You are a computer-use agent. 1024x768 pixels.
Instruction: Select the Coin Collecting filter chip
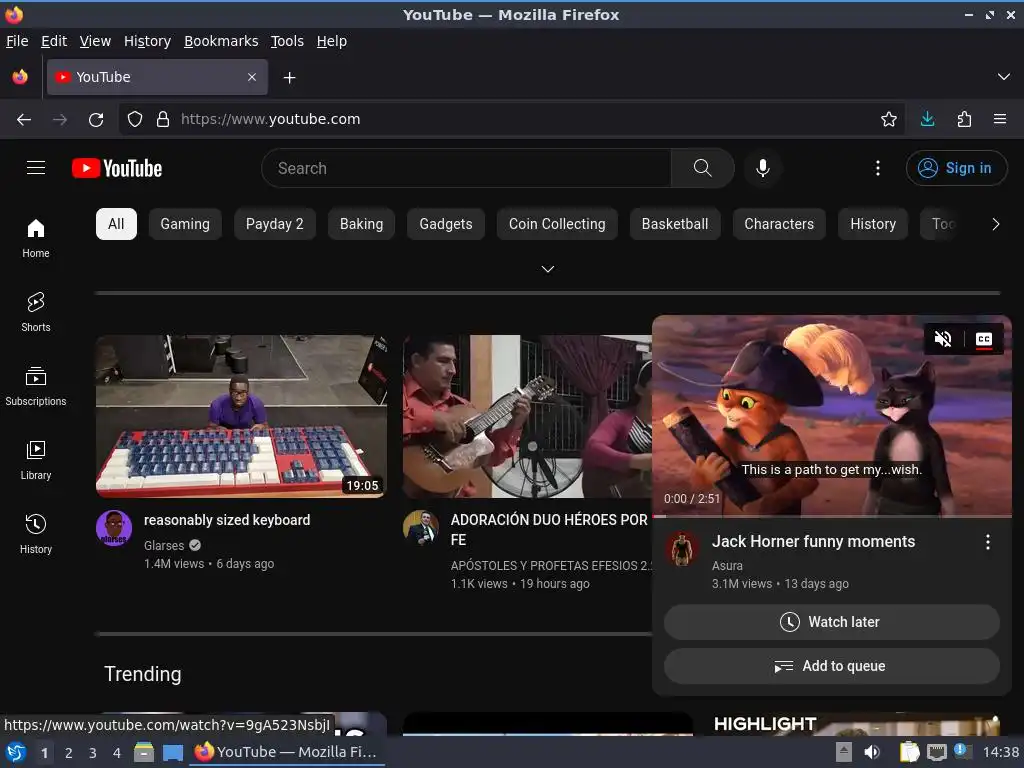click(x=557, y=224)
